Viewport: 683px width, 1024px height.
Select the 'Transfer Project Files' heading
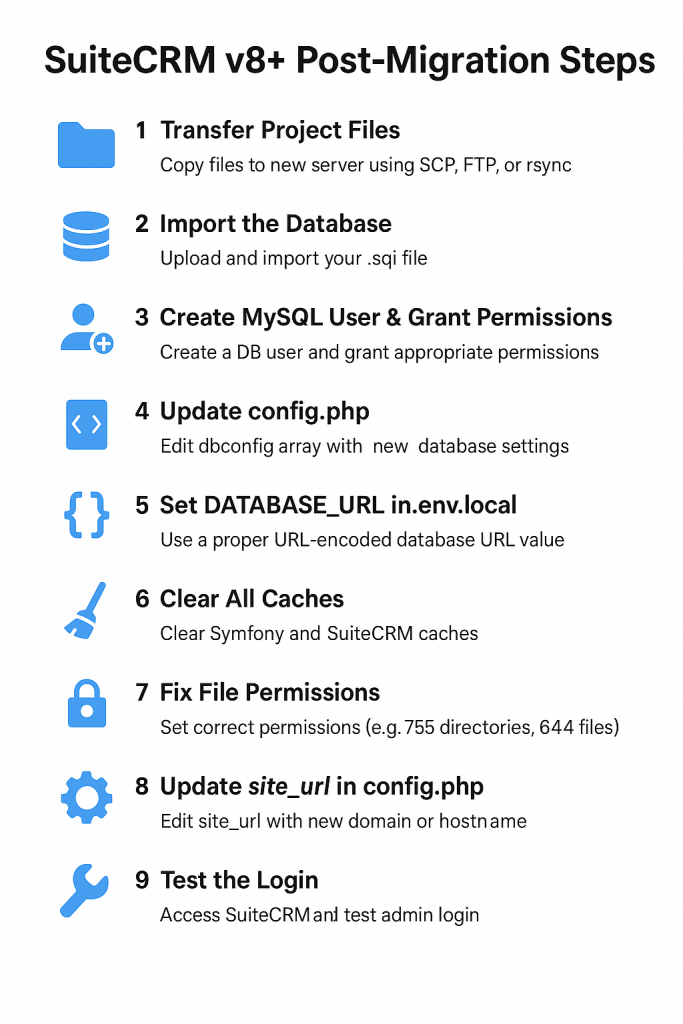tap(280, 130)
